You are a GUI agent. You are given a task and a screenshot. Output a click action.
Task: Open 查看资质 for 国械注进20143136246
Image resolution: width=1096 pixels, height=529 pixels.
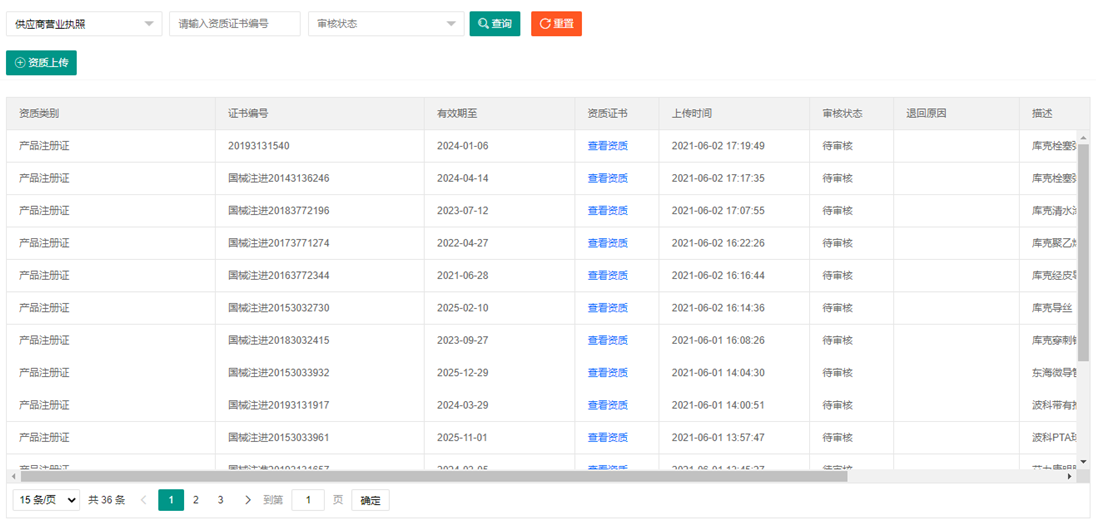607,178
